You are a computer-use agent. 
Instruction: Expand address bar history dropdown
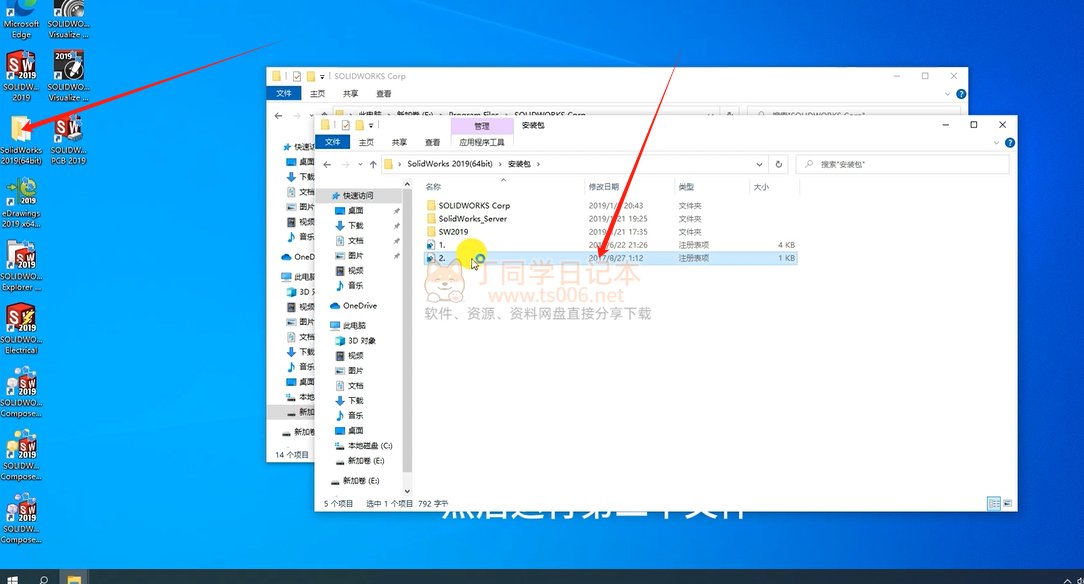[x=759, y=164]
